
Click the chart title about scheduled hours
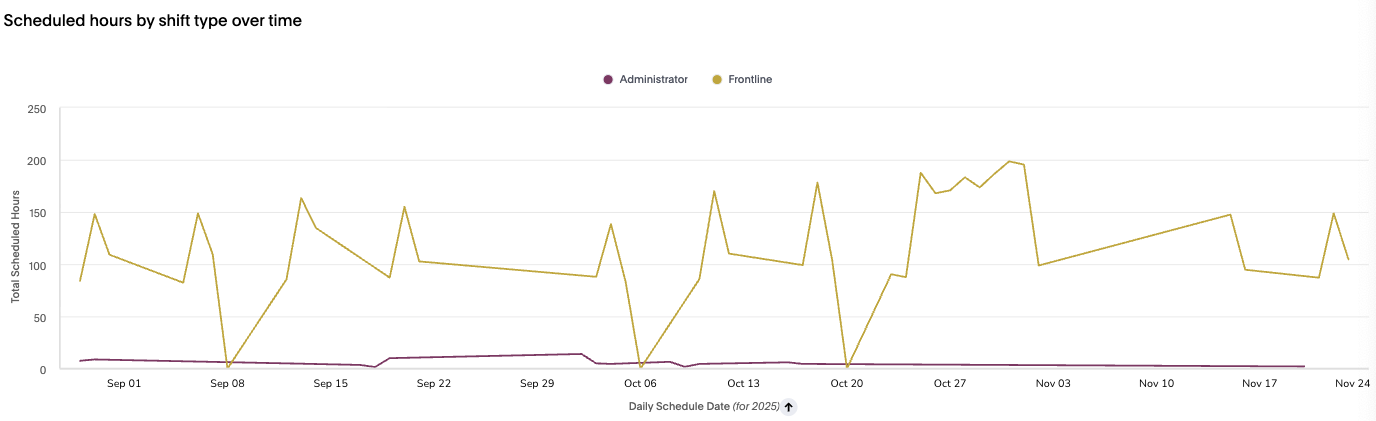pyautogui.click(x=153, y=21)
